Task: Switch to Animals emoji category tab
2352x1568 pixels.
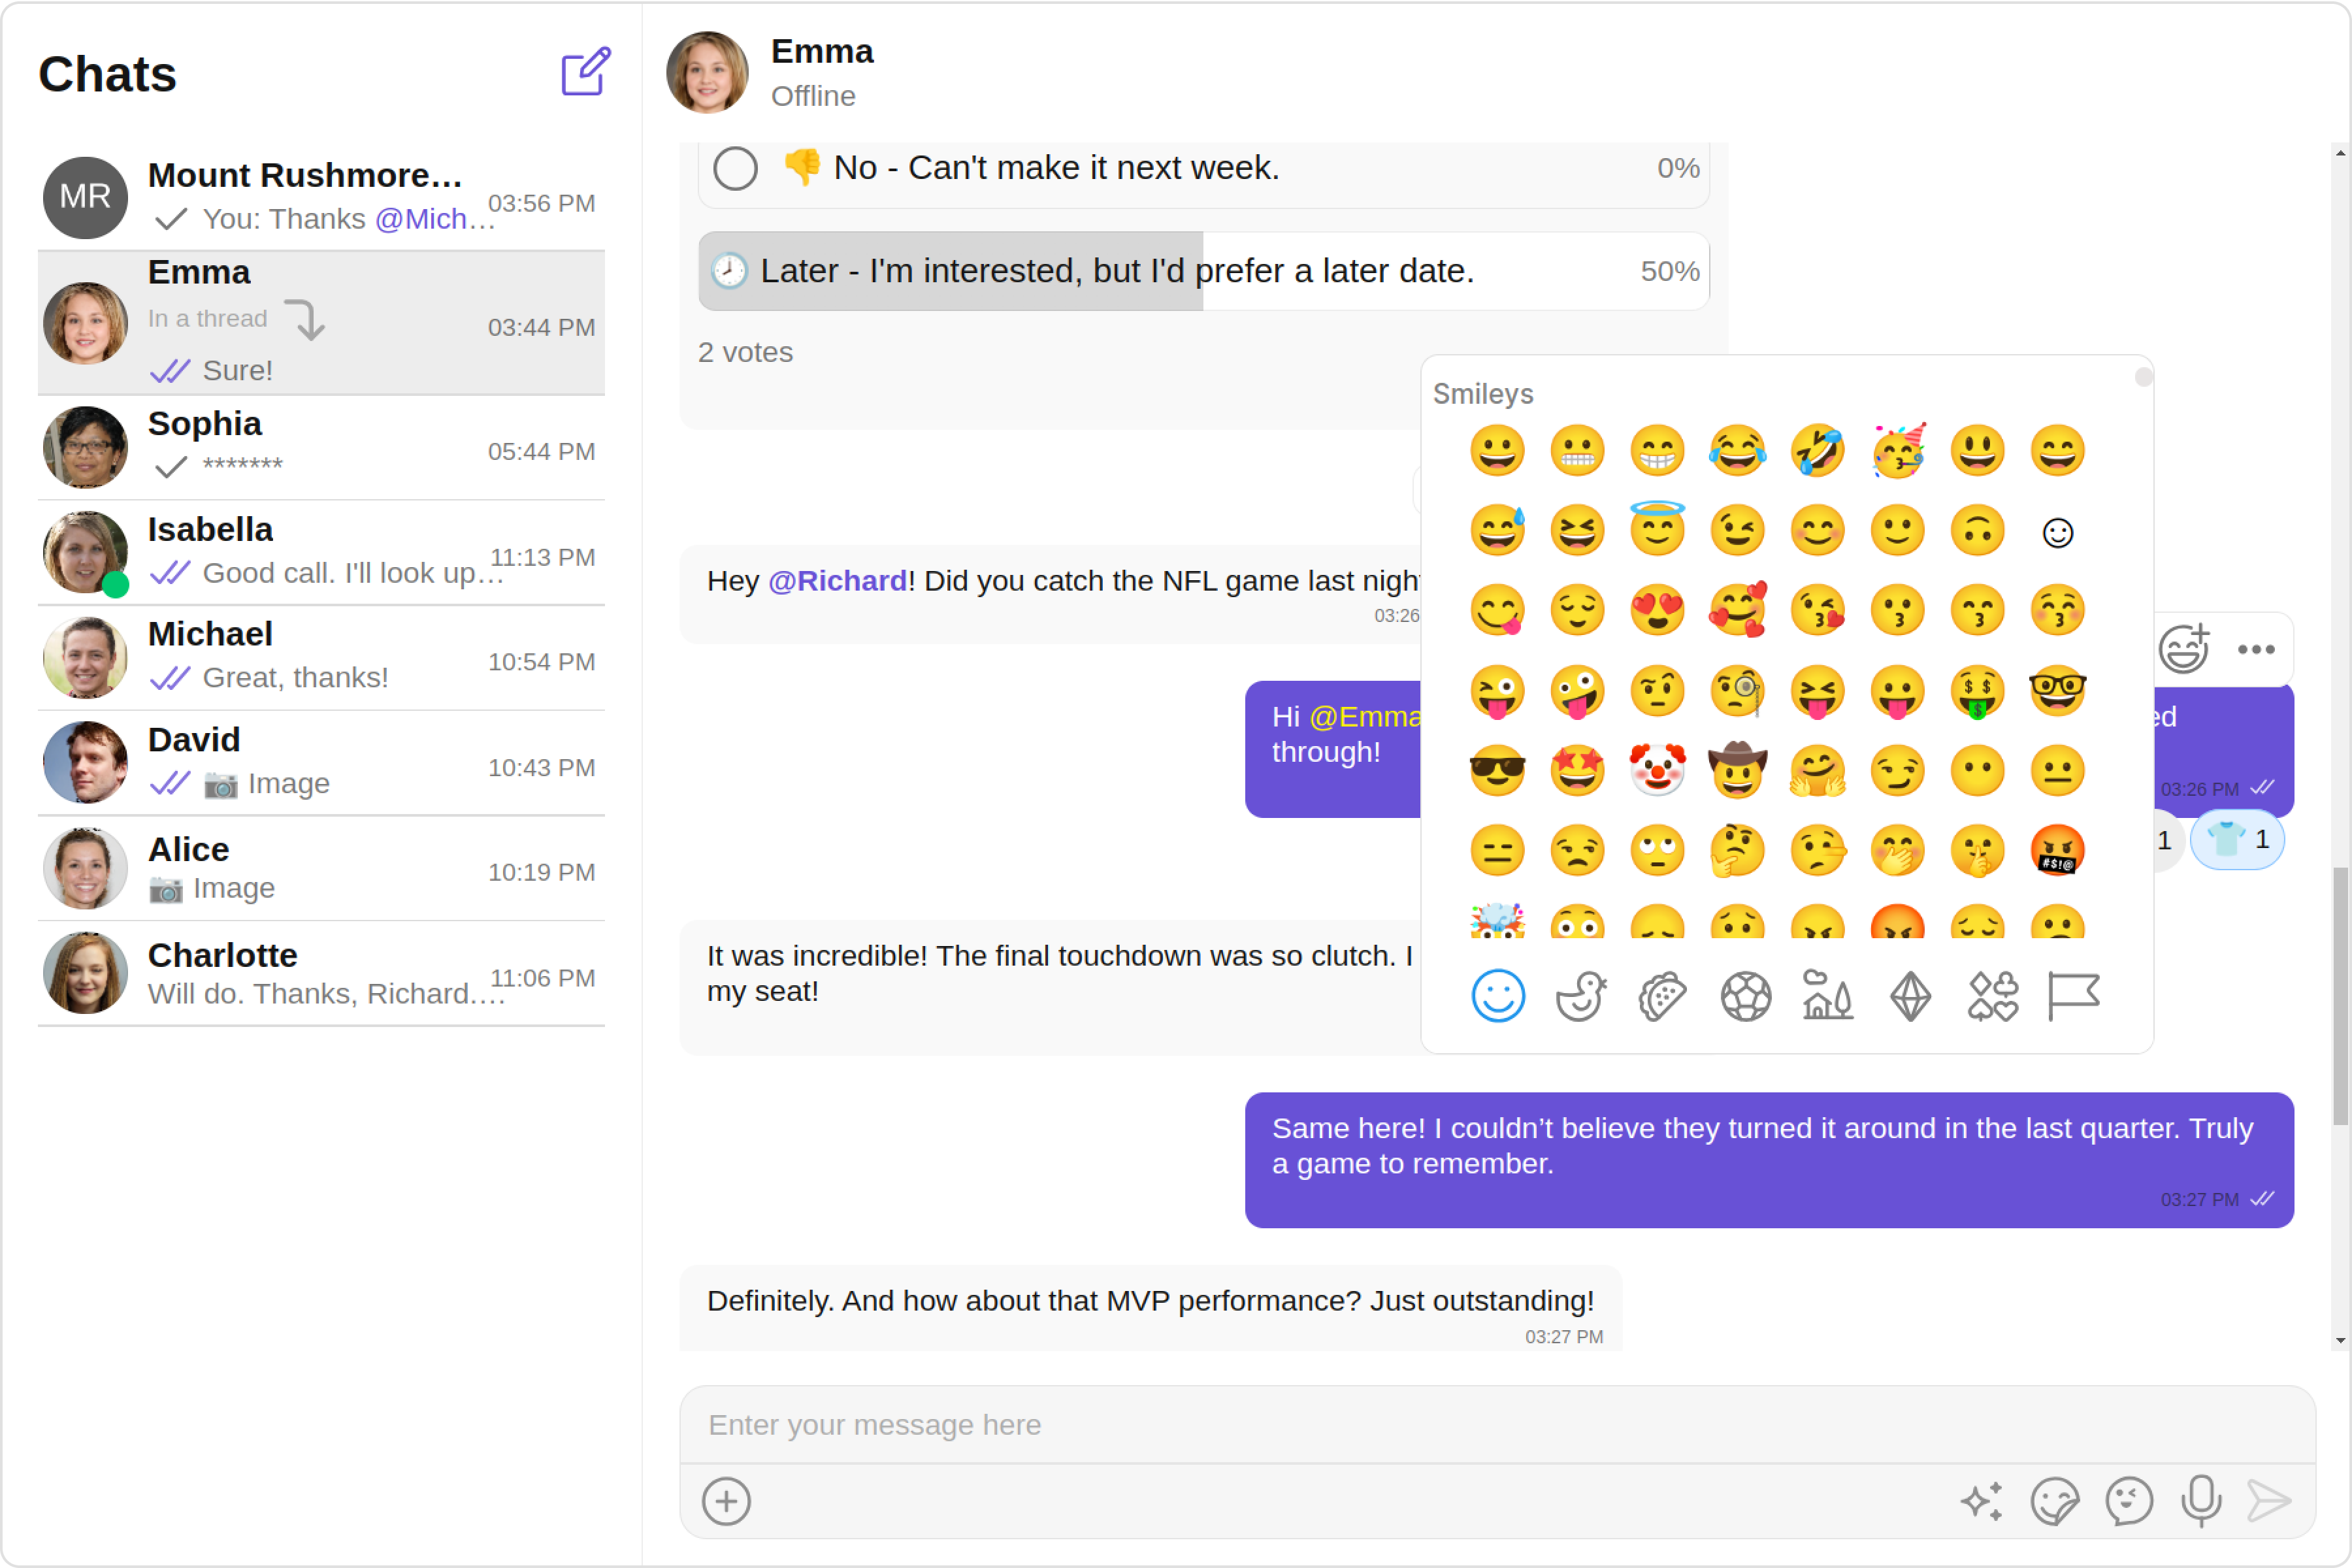Action: (1580, 996)
